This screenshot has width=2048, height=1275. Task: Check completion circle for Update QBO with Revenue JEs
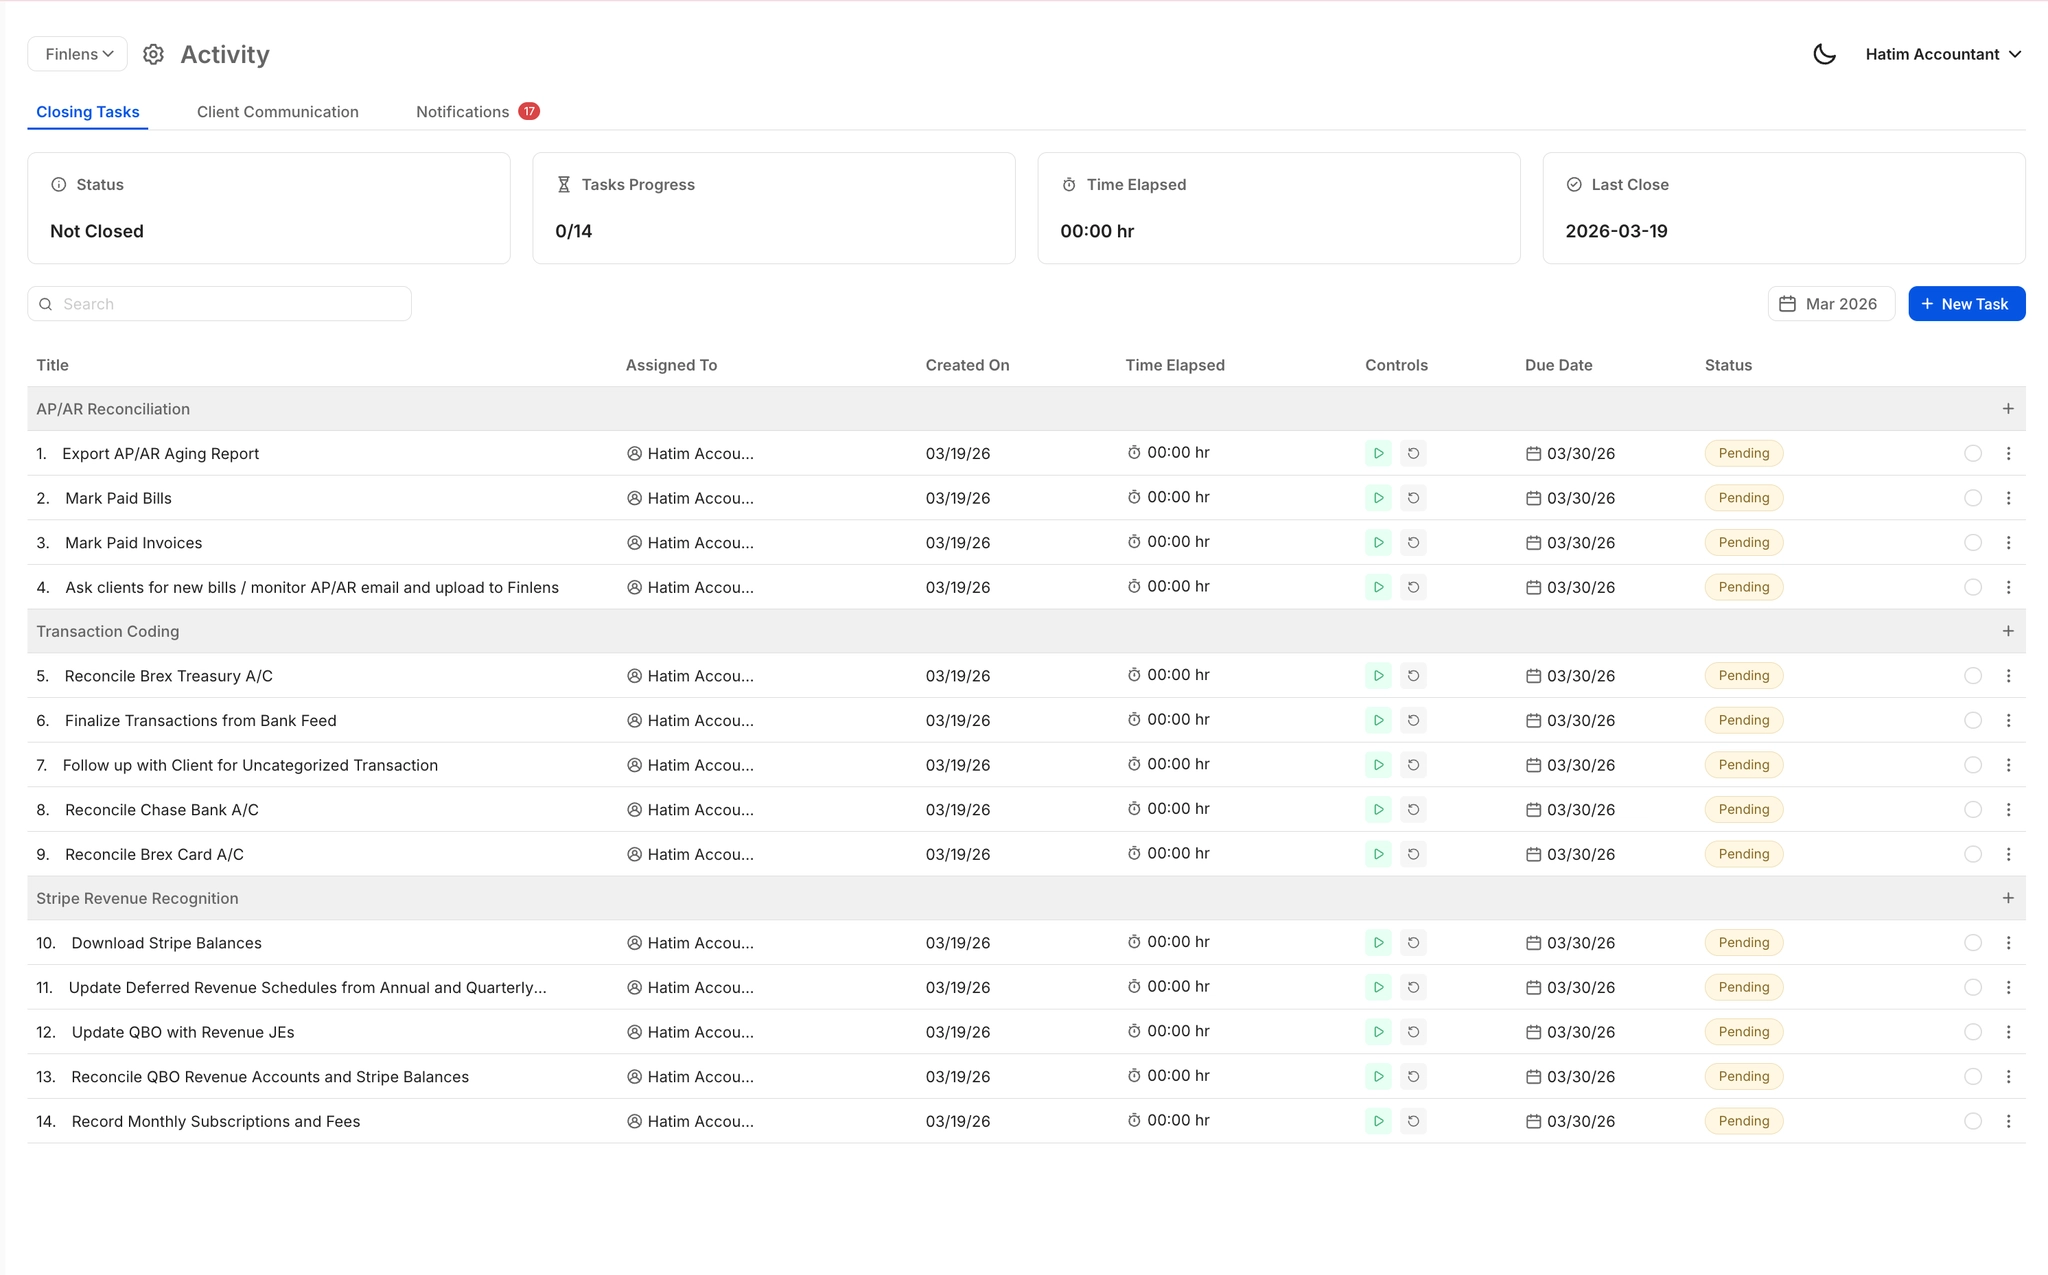pos(1972,1032)
